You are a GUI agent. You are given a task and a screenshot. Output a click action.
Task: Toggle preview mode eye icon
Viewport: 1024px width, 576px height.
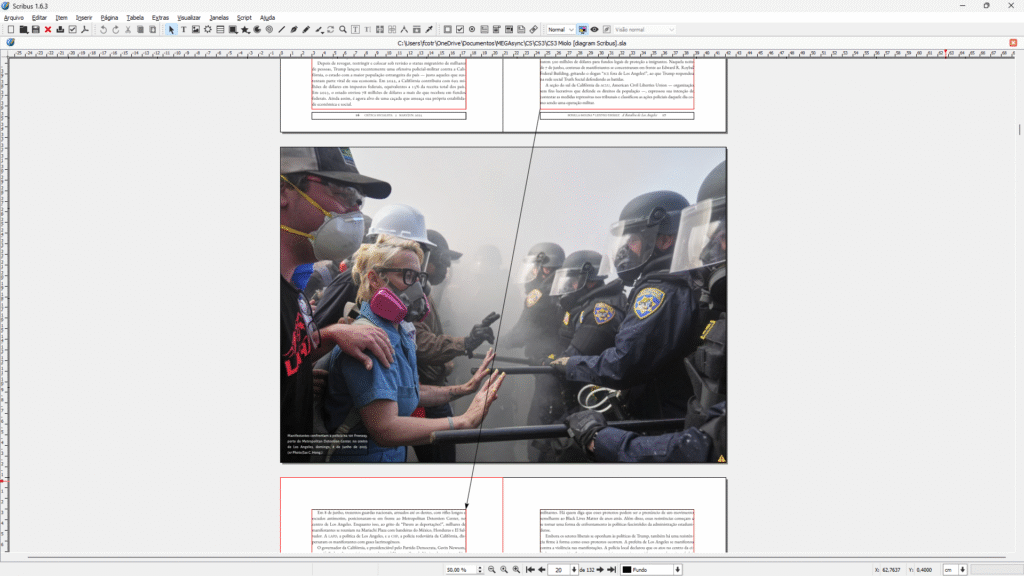pyautogui.click(x=594, y=30)
